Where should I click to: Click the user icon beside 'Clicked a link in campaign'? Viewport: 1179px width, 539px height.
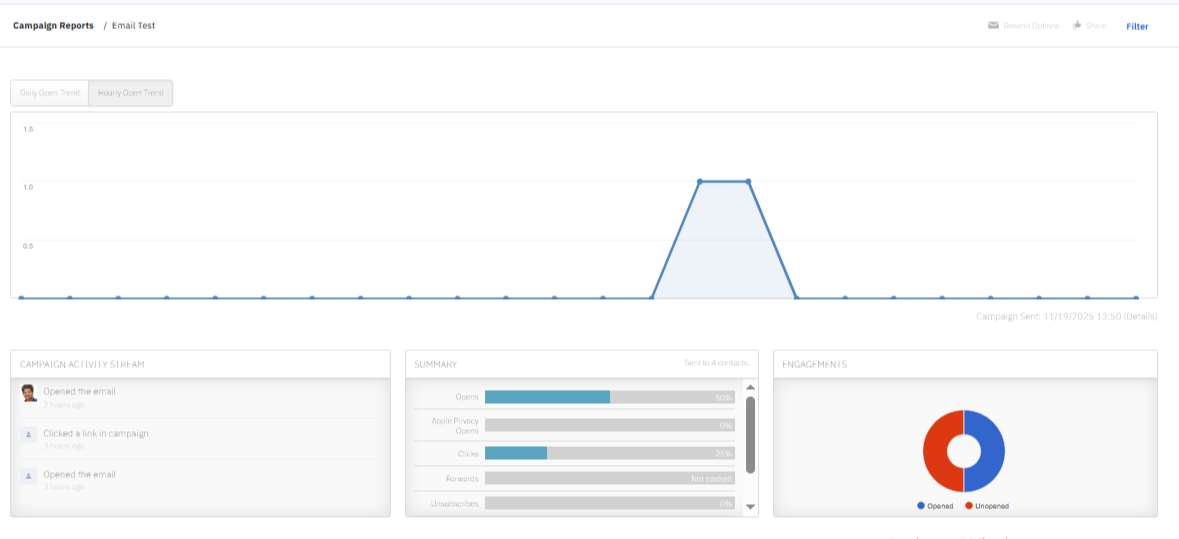click(x=29, y=434)
